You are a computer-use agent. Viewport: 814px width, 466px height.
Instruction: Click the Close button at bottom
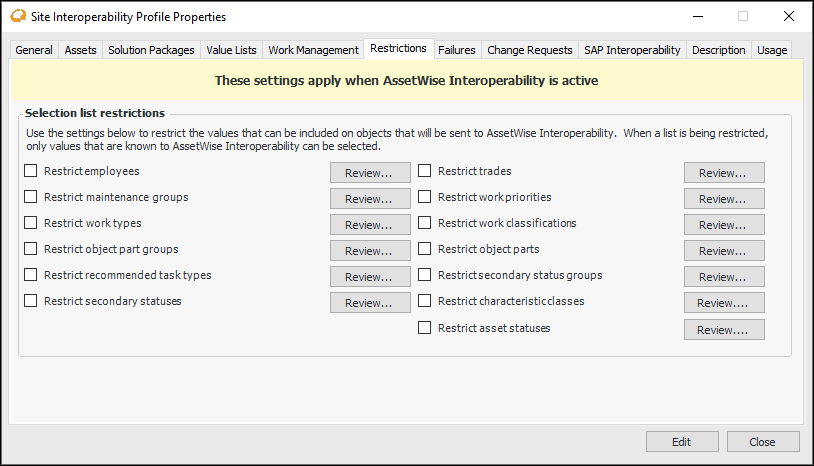(x=762, y=442)
